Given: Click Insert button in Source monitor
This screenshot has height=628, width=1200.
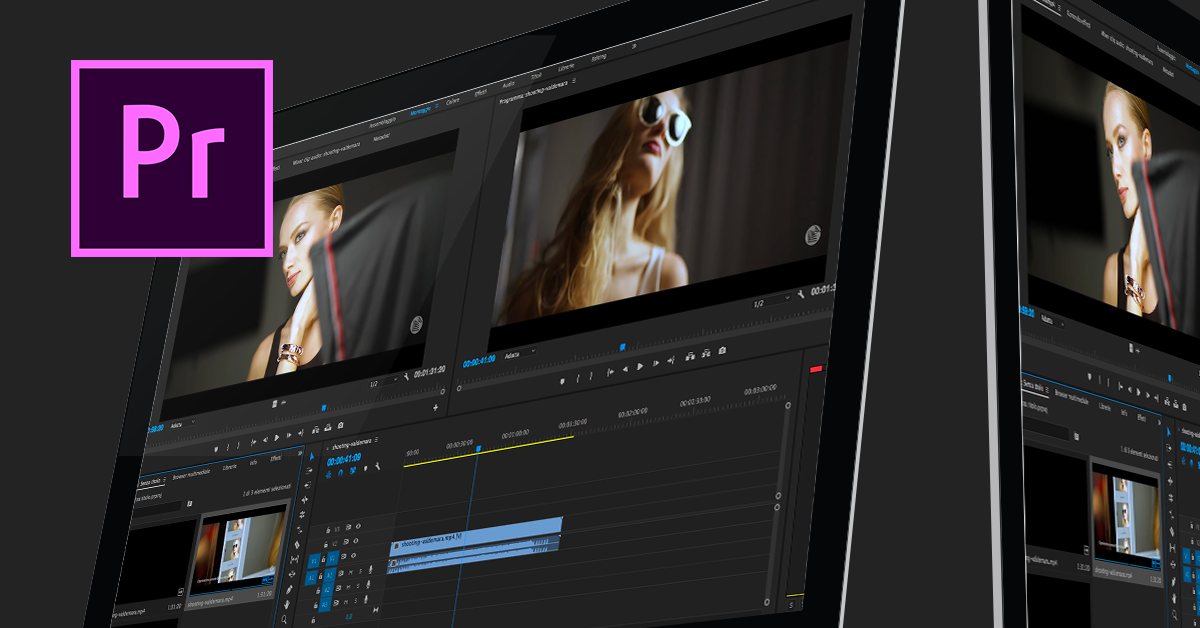Looking at the screenshot, I should click(315, 430).
